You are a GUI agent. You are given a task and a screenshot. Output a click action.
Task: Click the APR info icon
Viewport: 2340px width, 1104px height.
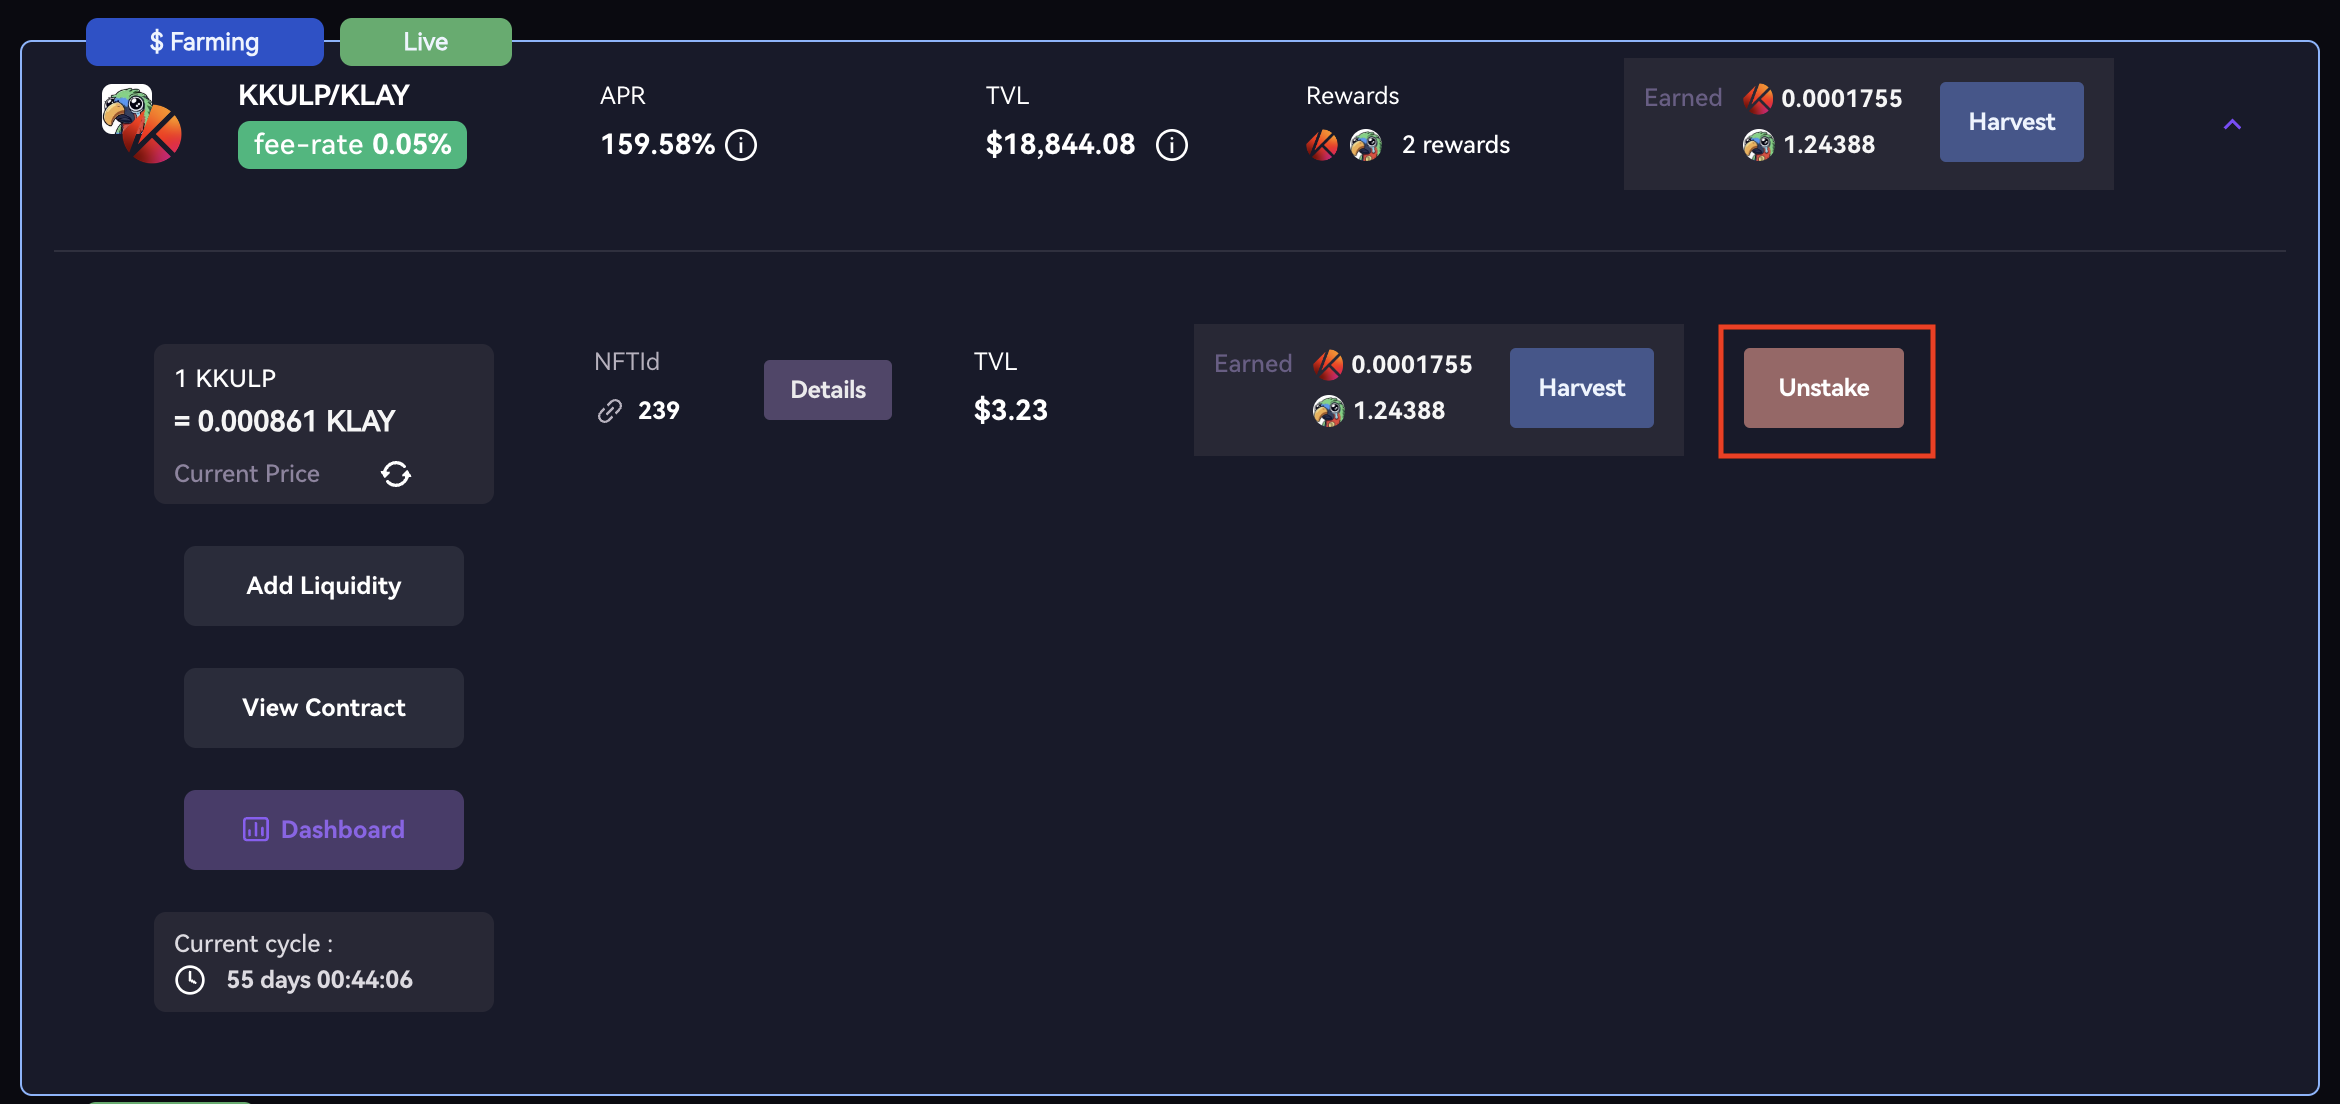coord(741,145)
